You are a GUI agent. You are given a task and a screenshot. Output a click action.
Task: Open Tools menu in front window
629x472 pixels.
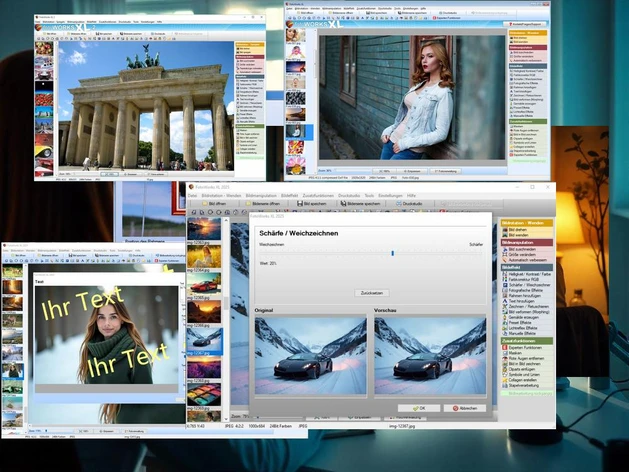(369, 196)
